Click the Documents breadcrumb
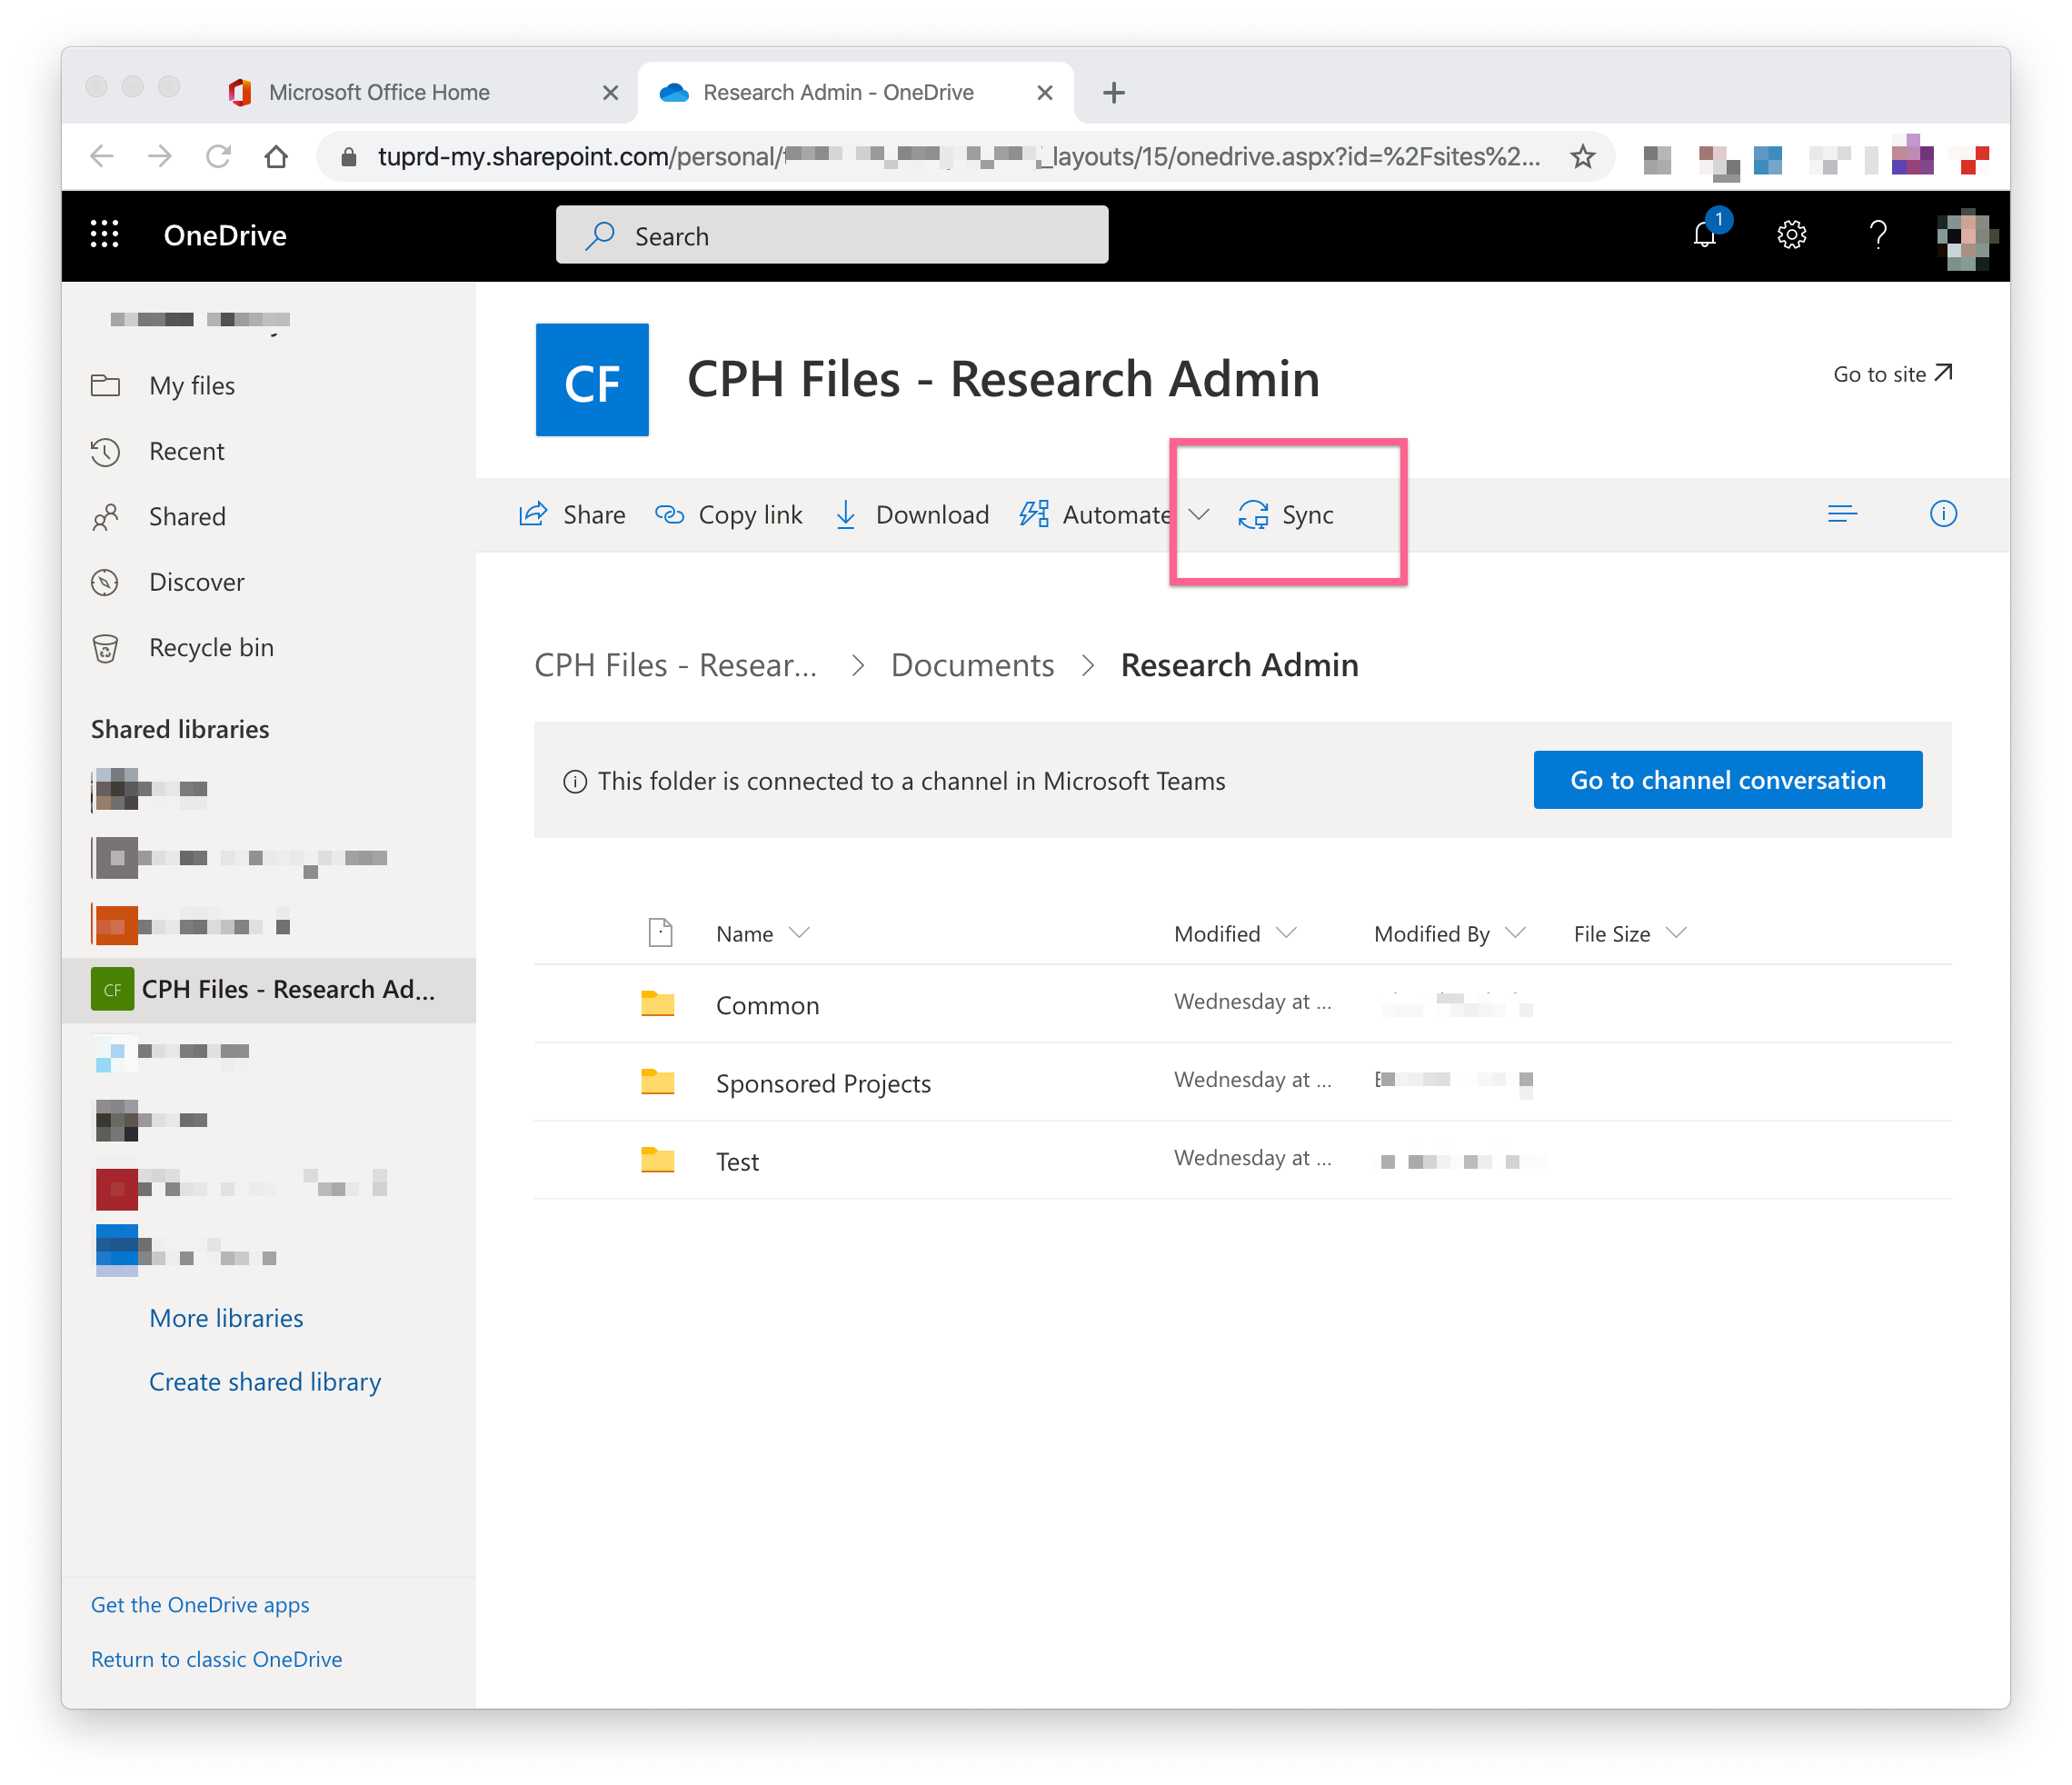The width and height of the screenshot is (2072, 1785). click(x=972, y=666)
